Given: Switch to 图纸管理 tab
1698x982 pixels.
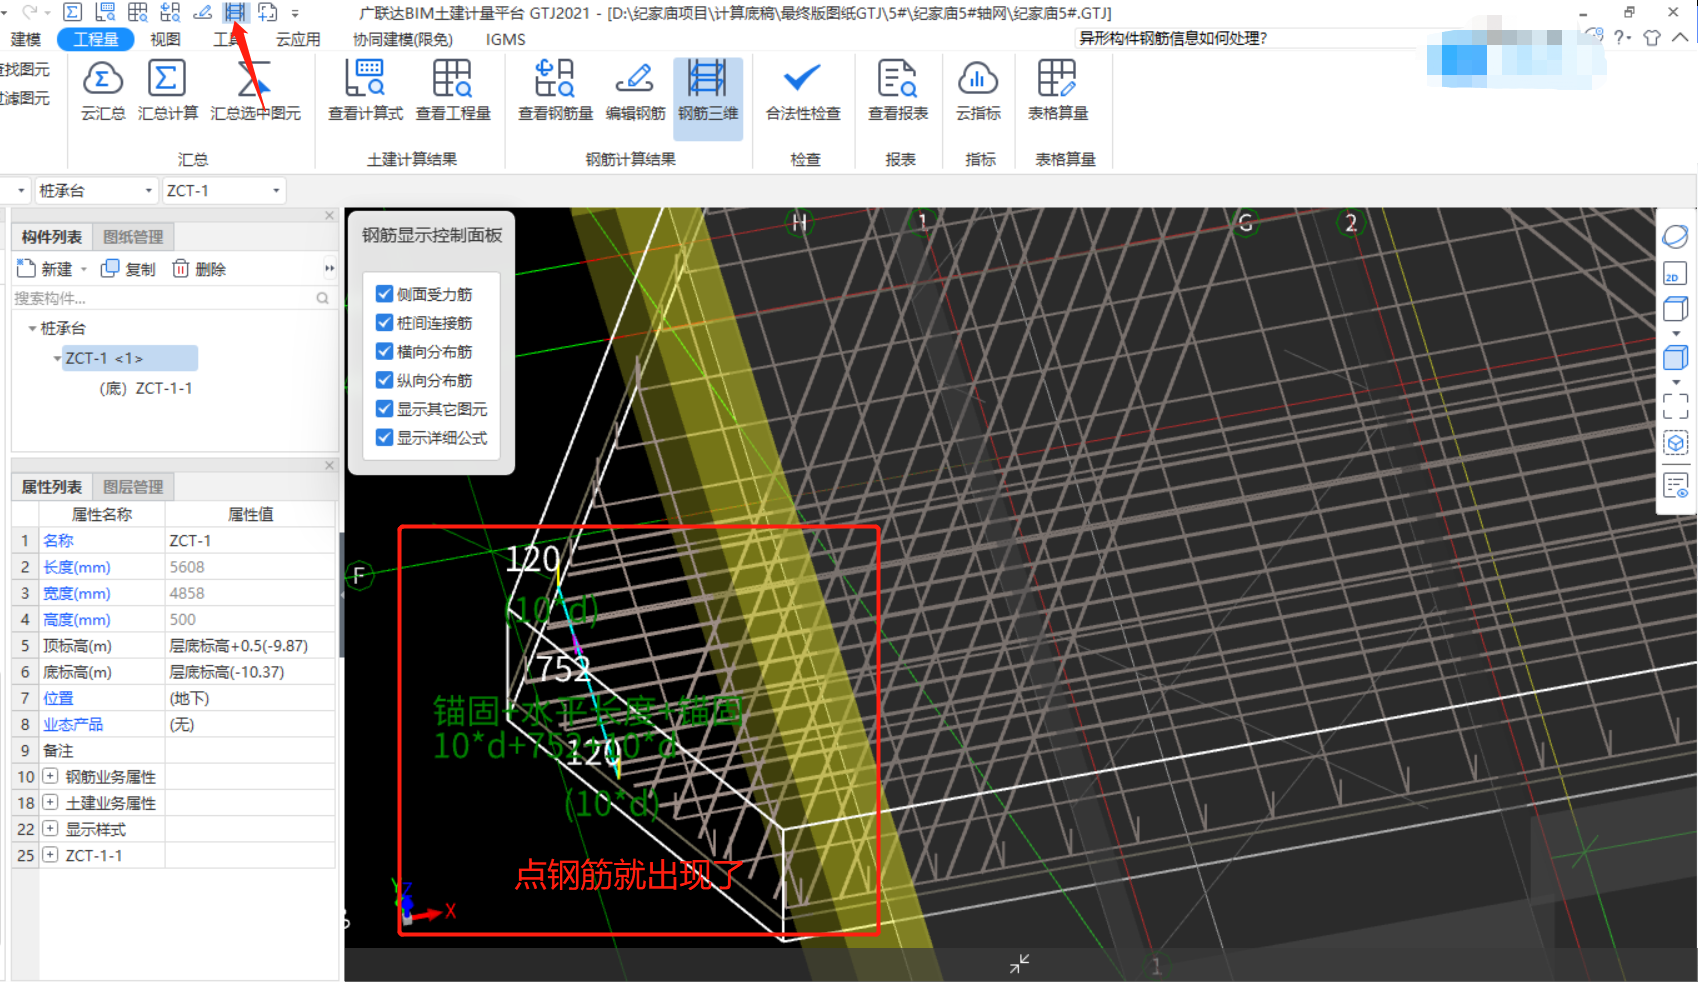Looking at the screenshot, I should tap(133, 237).
